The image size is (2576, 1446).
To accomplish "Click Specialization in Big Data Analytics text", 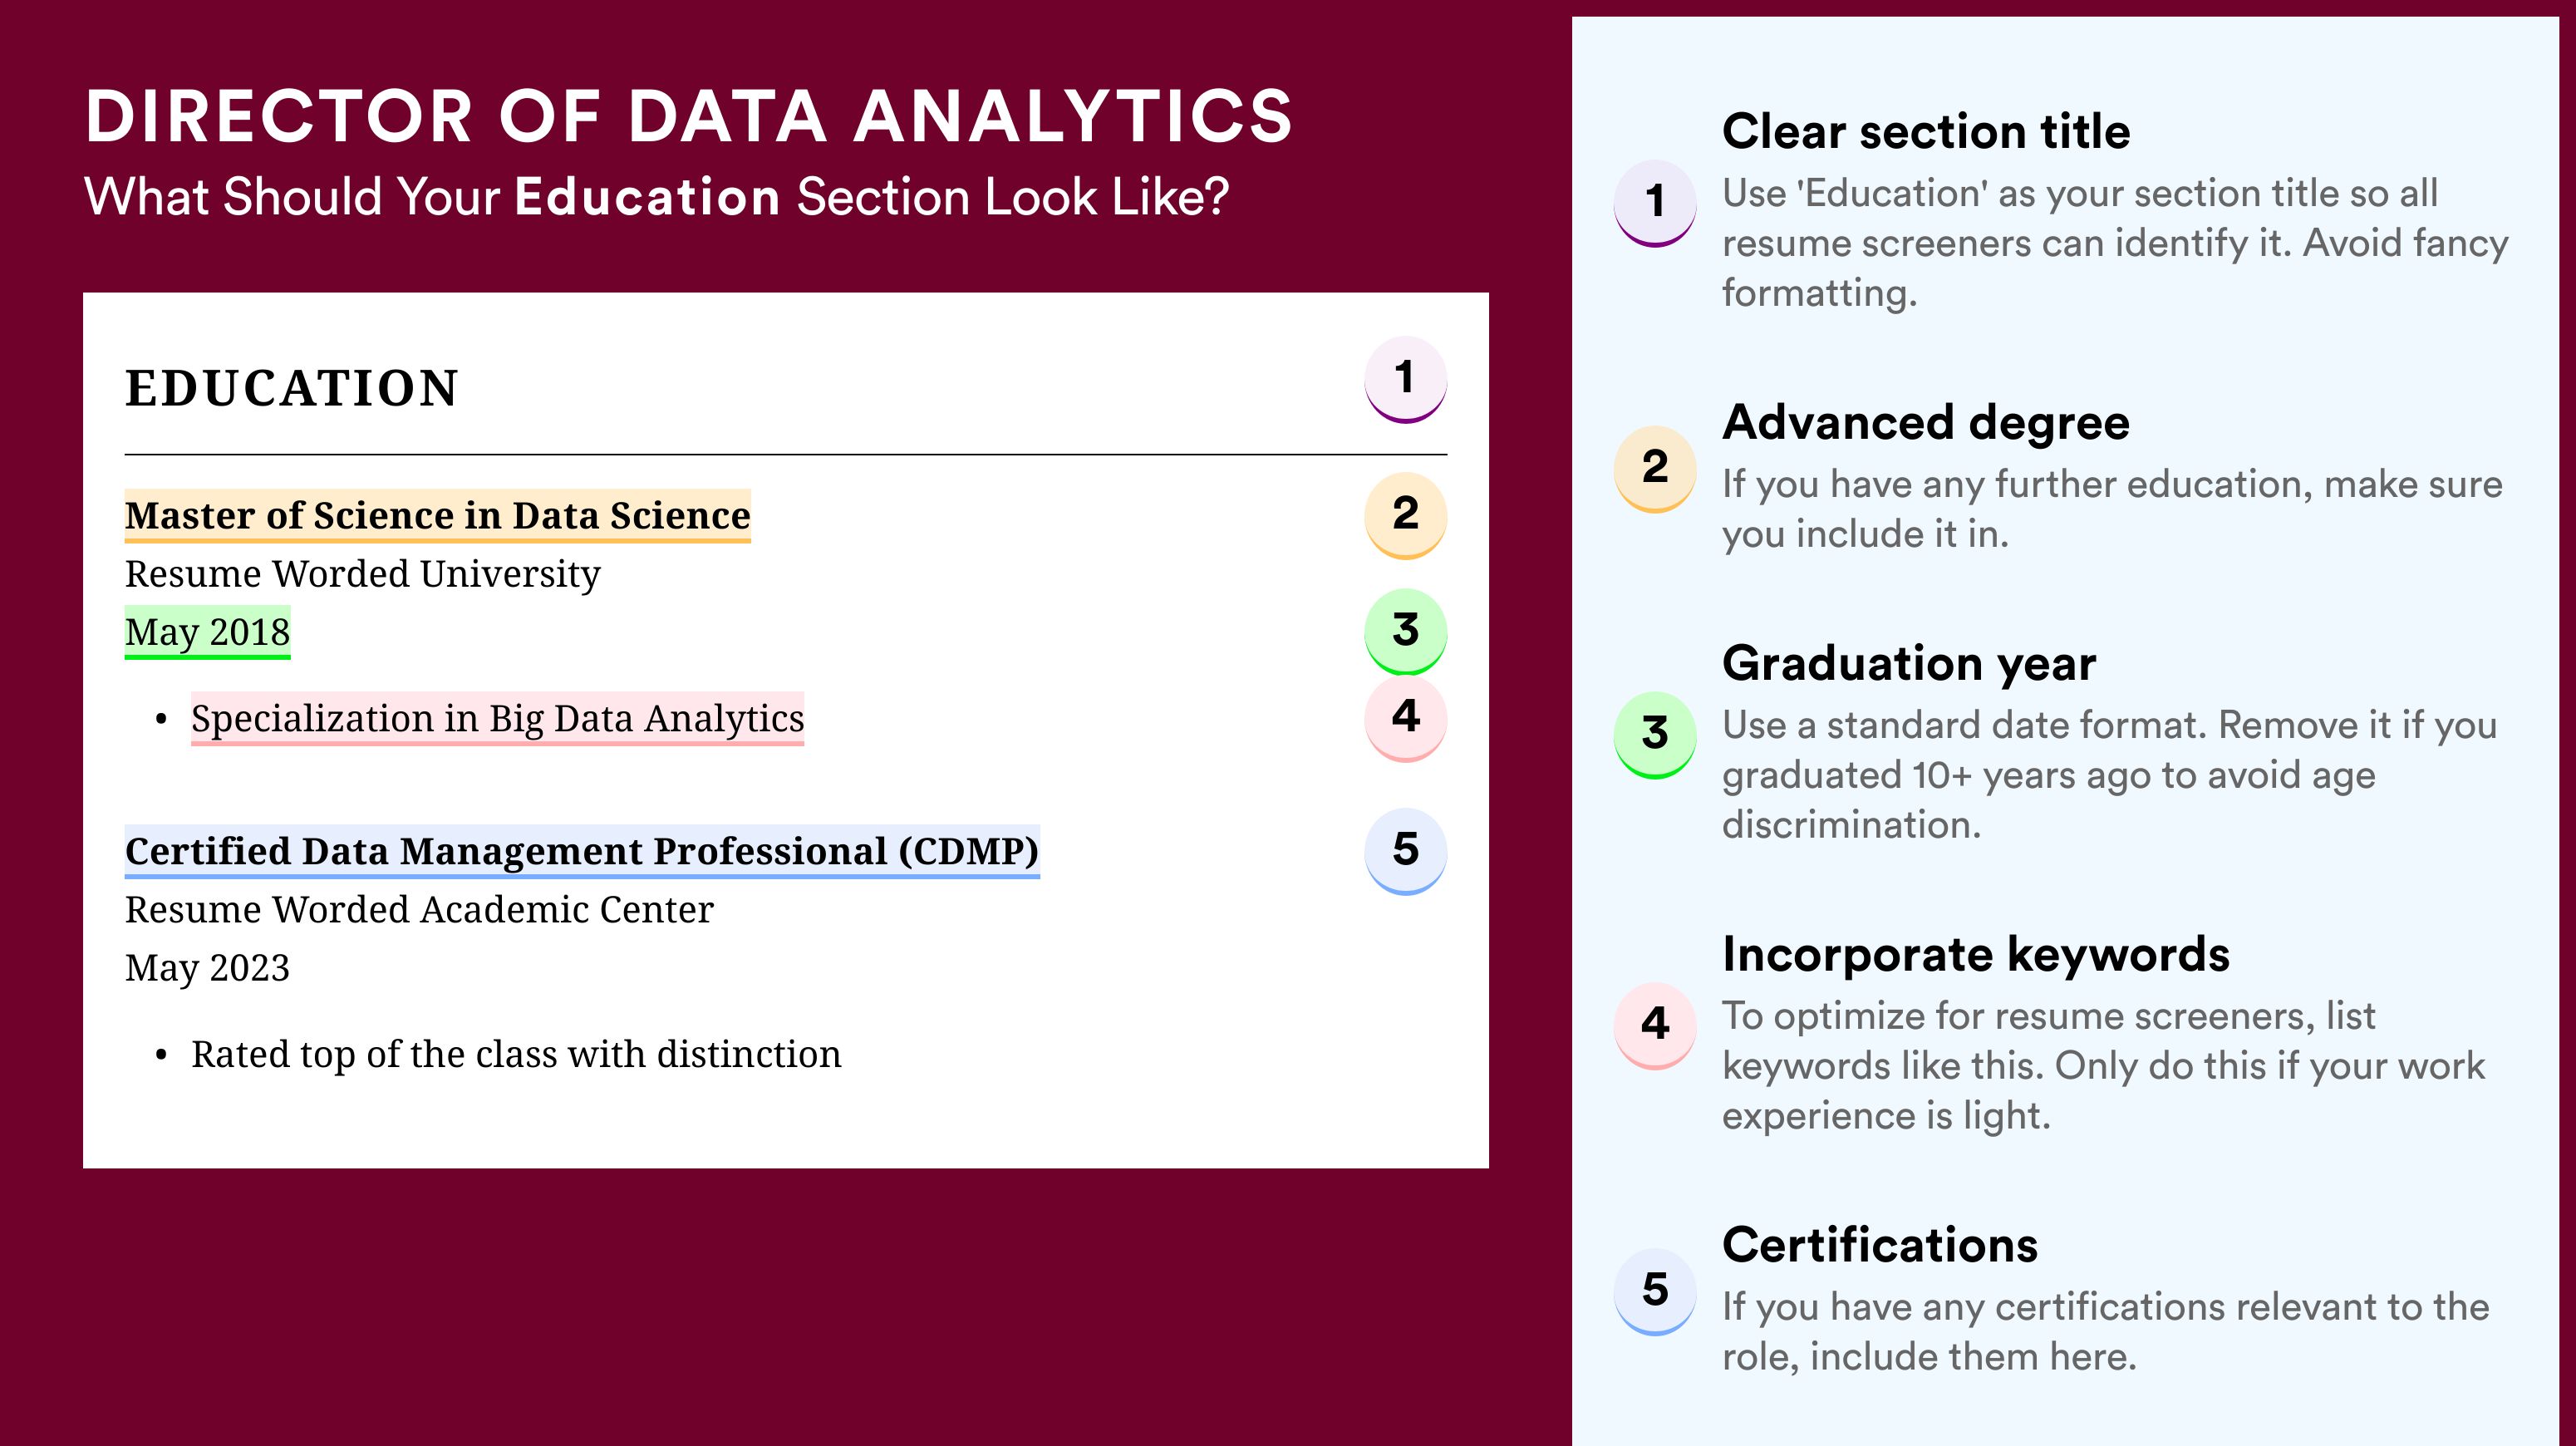I will coord(497,718).
